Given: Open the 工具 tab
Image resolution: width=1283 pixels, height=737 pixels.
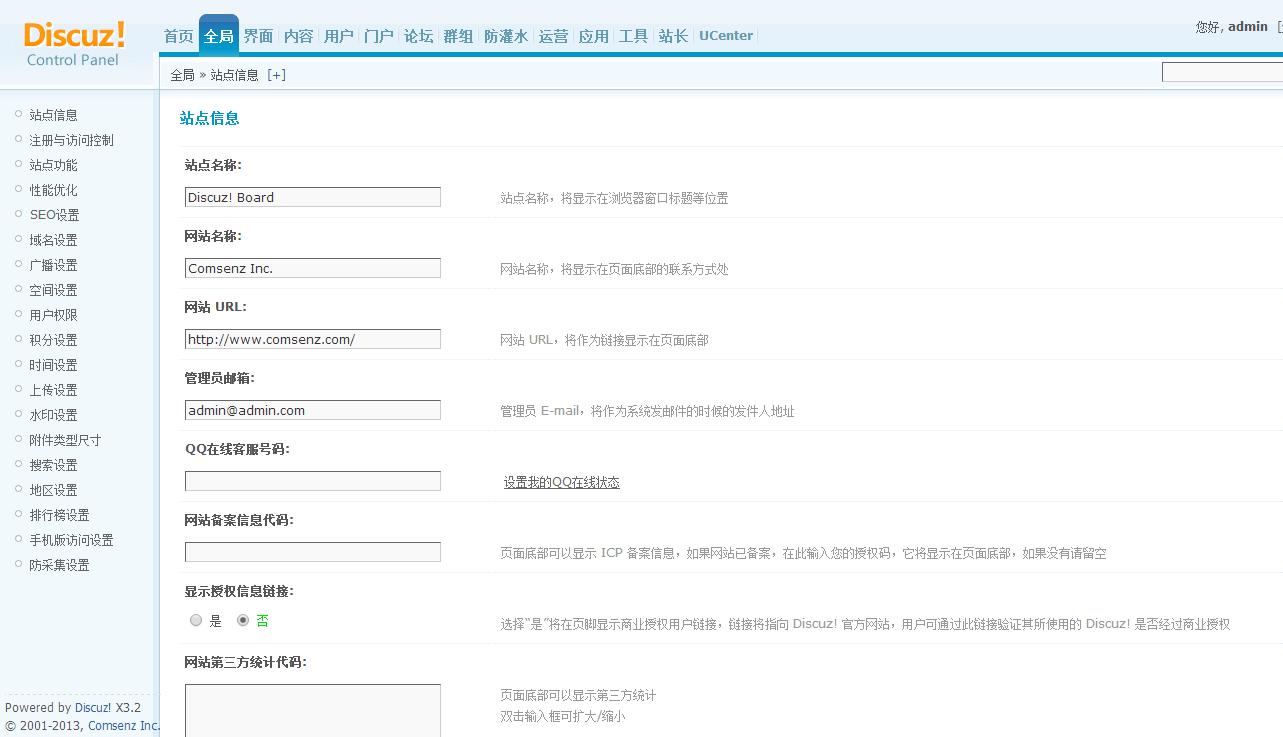Looking at the screenshot, I should (632, 35).
